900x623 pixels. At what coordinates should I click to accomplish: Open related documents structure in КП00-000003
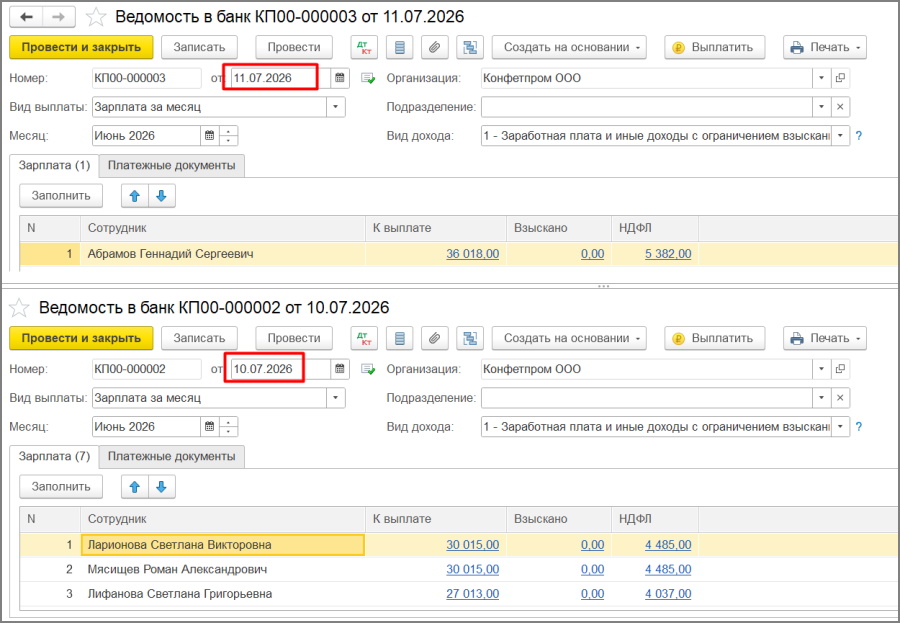tap(470, 47)
